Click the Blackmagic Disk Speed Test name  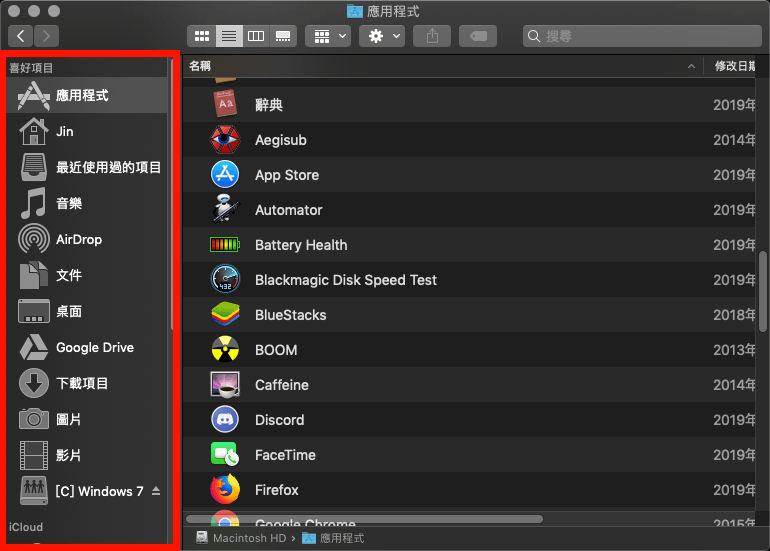[x=346, y=280]
